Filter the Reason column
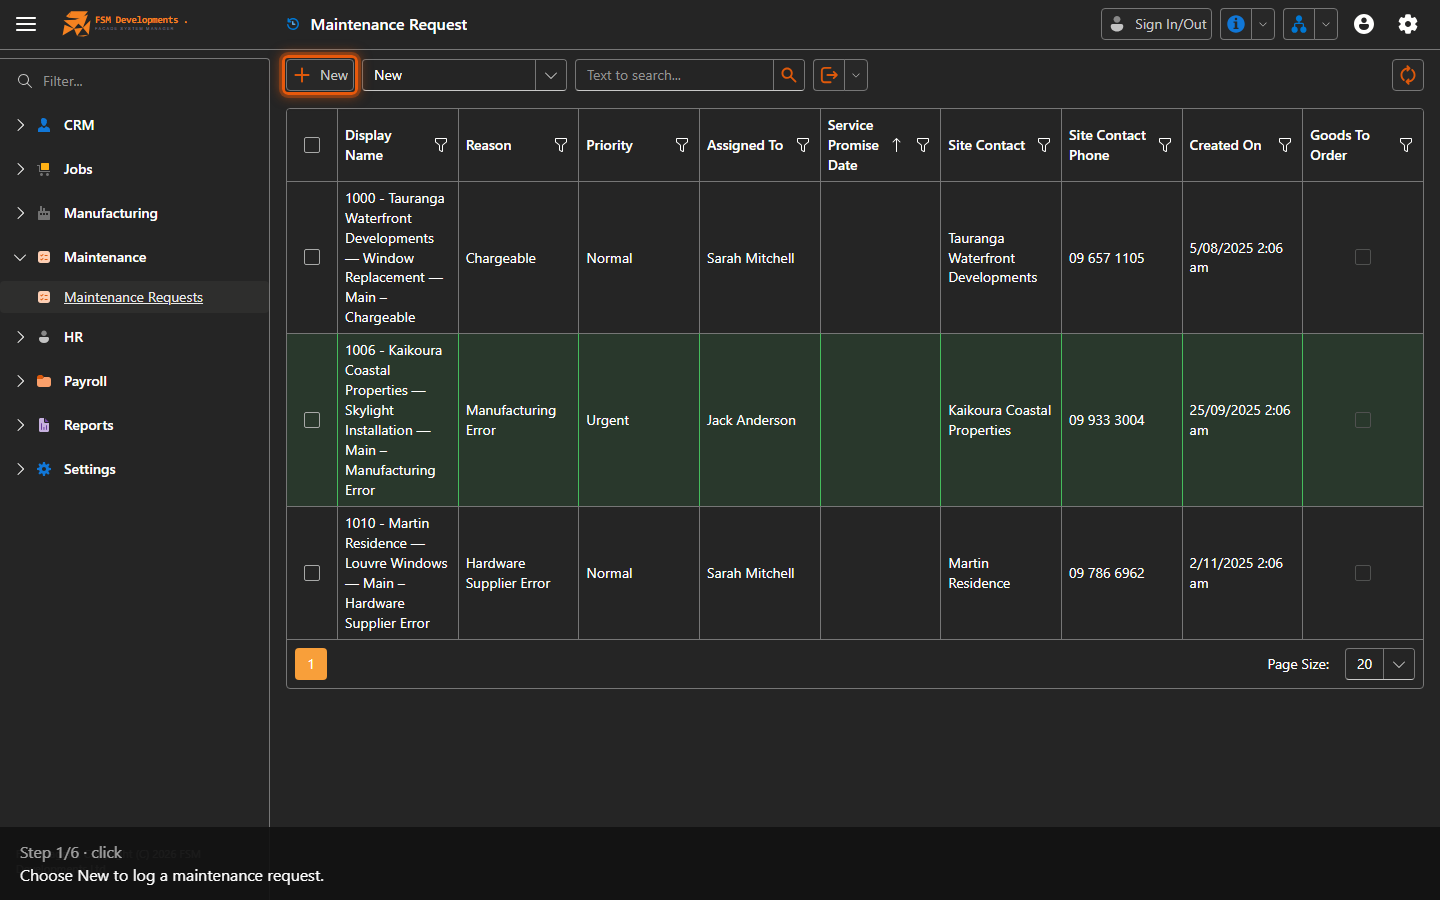The image size is (1440, 900). [x=561, y=145]
